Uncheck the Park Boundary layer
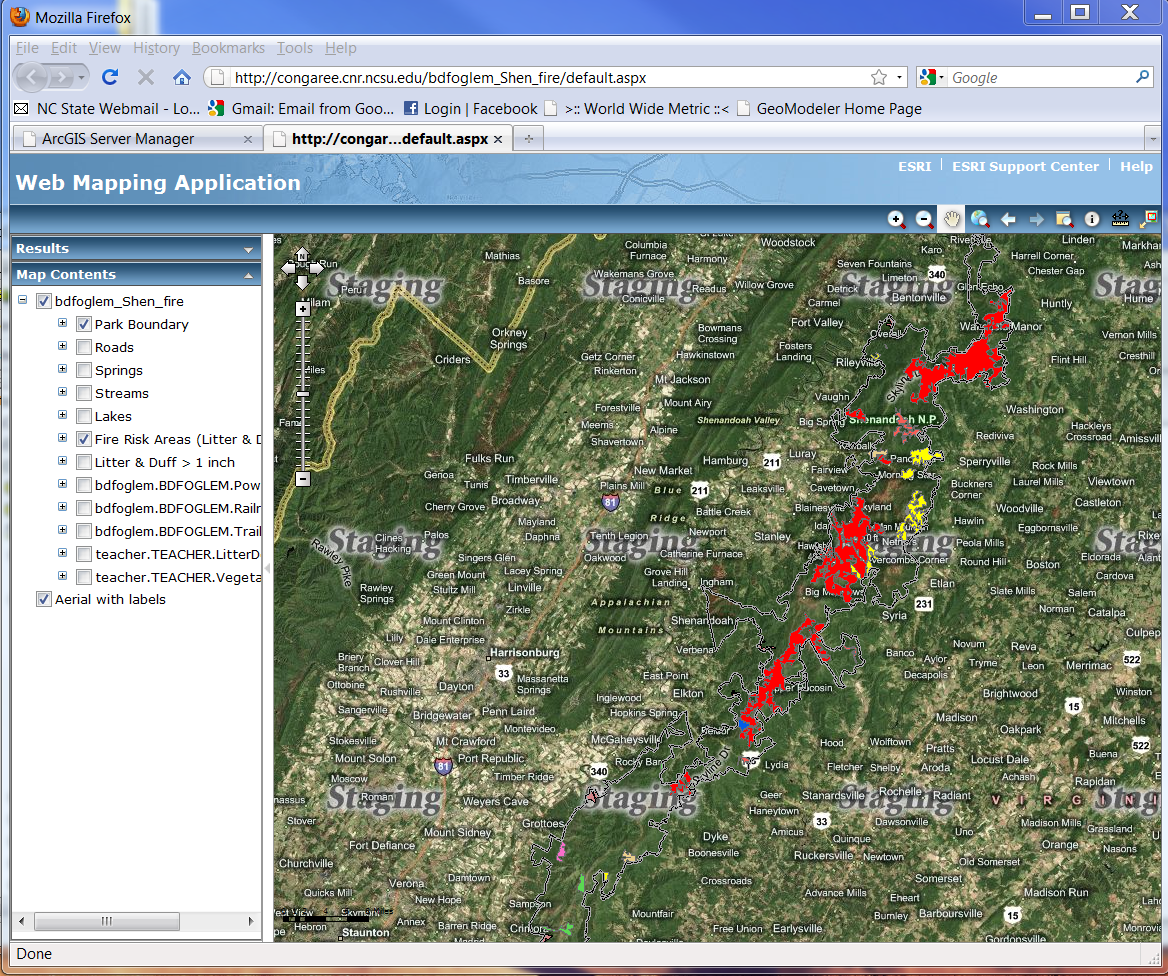Viewport: 1168px width, 976px height. (x=84, y=324)
